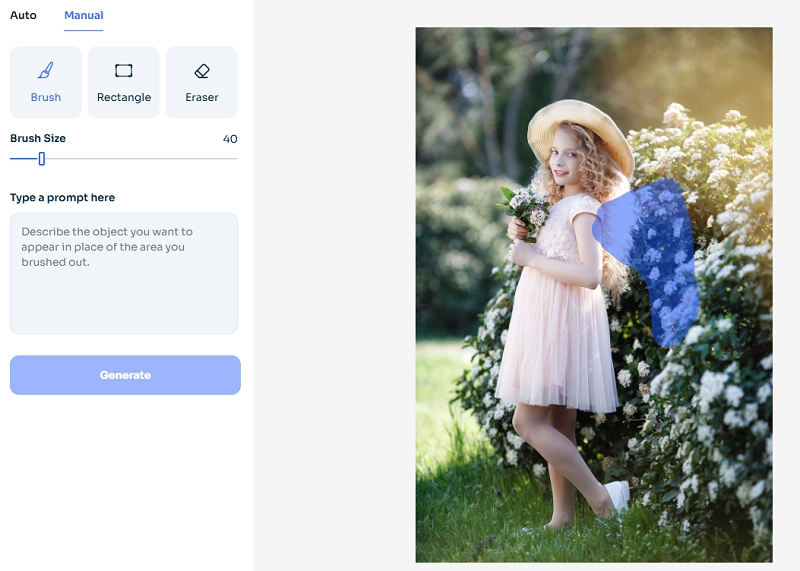This screenshot has height=571, width=800.
Task: Focus the prompt description text box
Action: 124,272
